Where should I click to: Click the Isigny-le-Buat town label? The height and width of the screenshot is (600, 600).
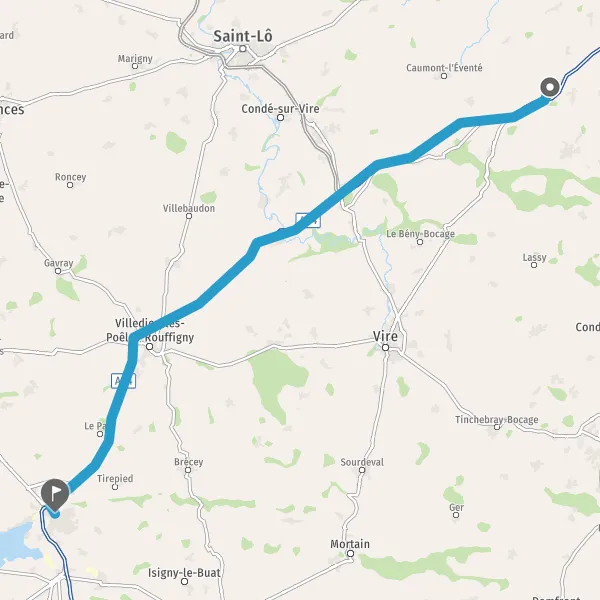(184, 573)
